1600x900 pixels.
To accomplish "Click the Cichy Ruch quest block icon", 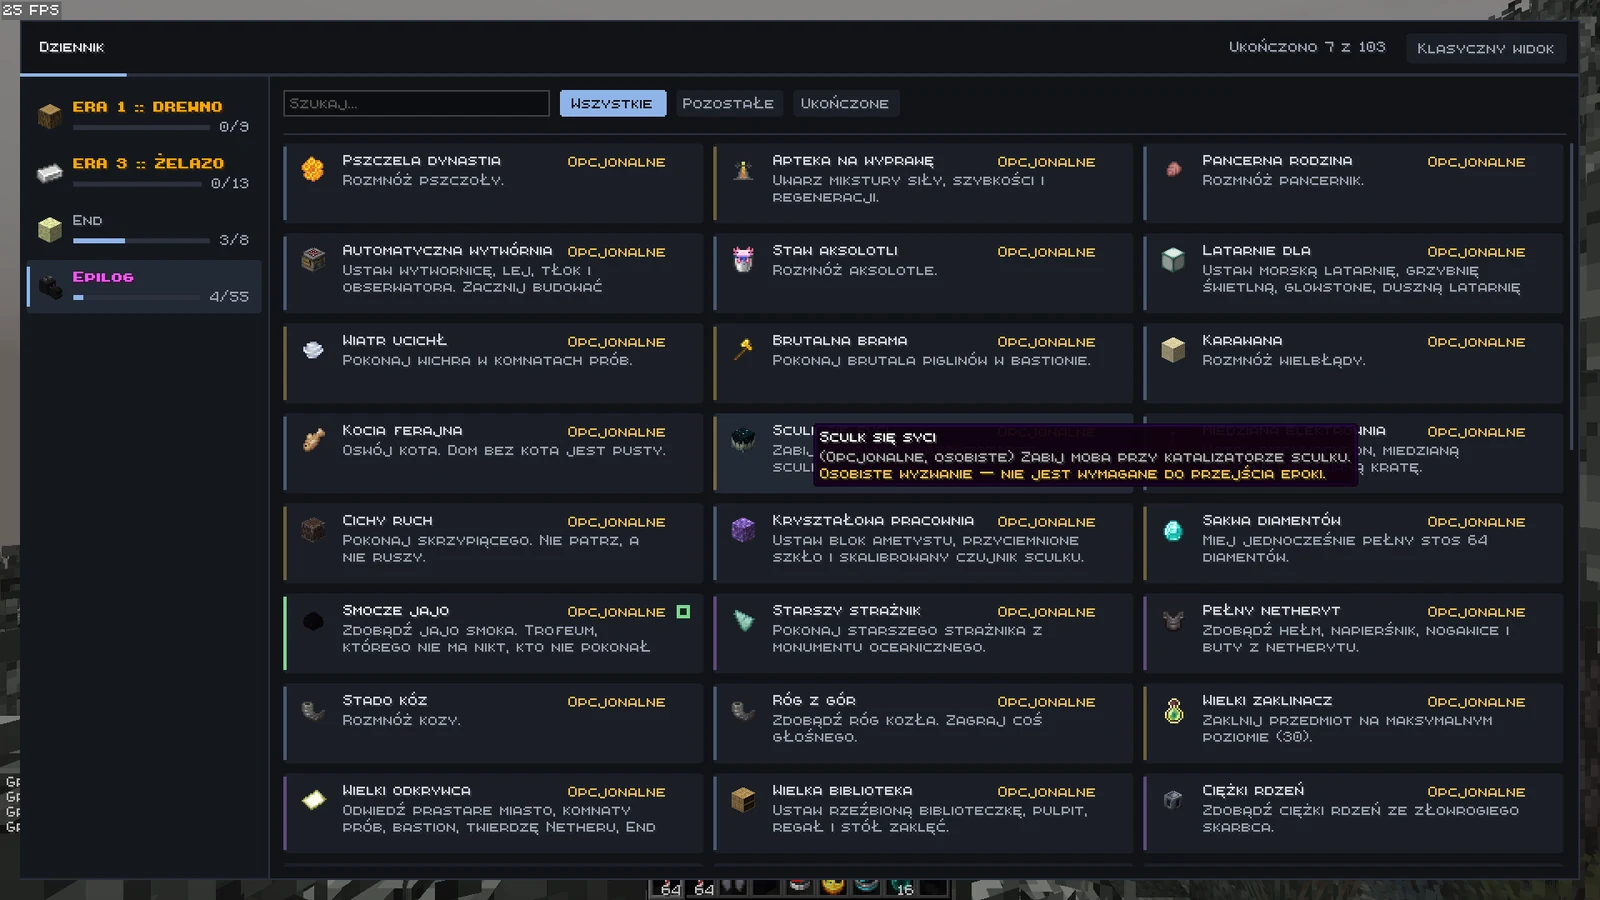I will (313, 529).
